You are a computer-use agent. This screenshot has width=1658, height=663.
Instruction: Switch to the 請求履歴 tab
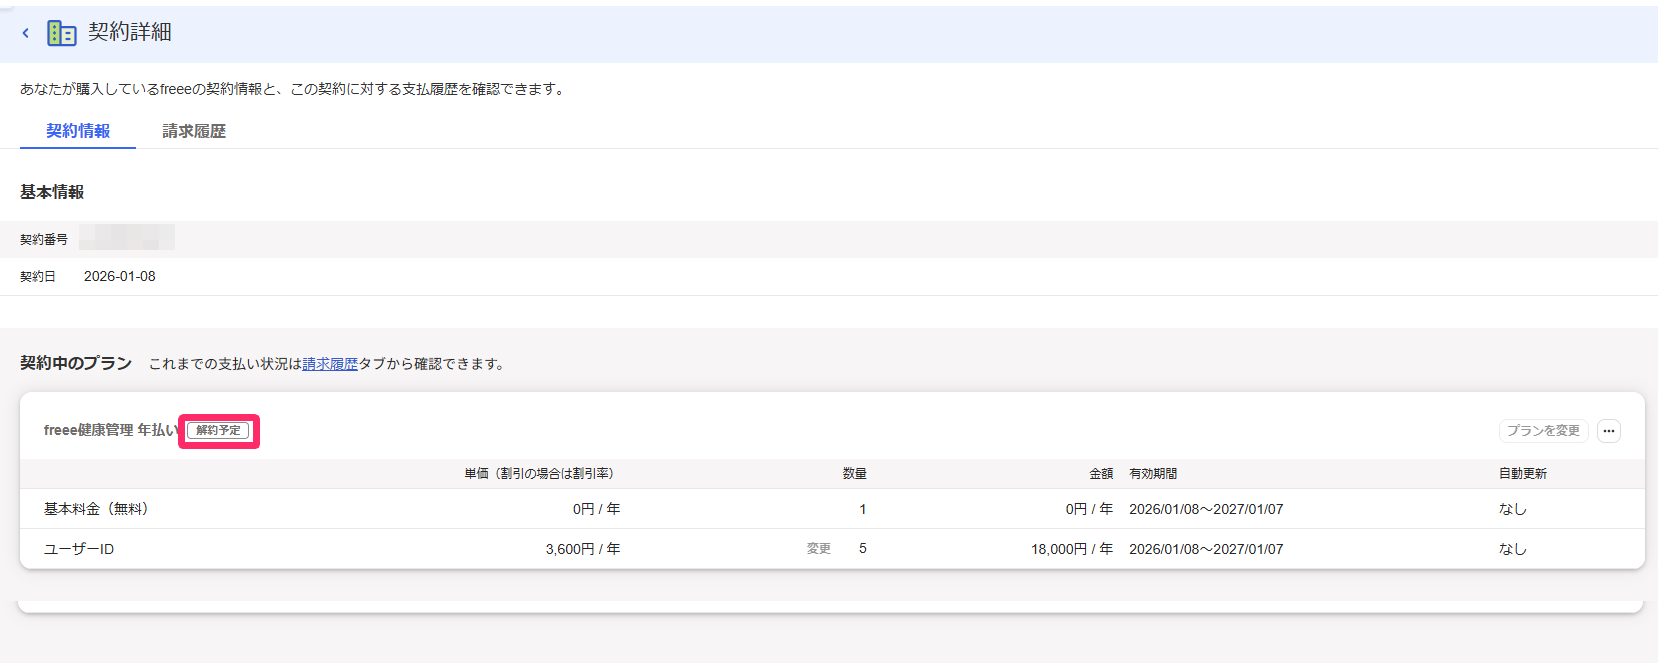(194, 131)
